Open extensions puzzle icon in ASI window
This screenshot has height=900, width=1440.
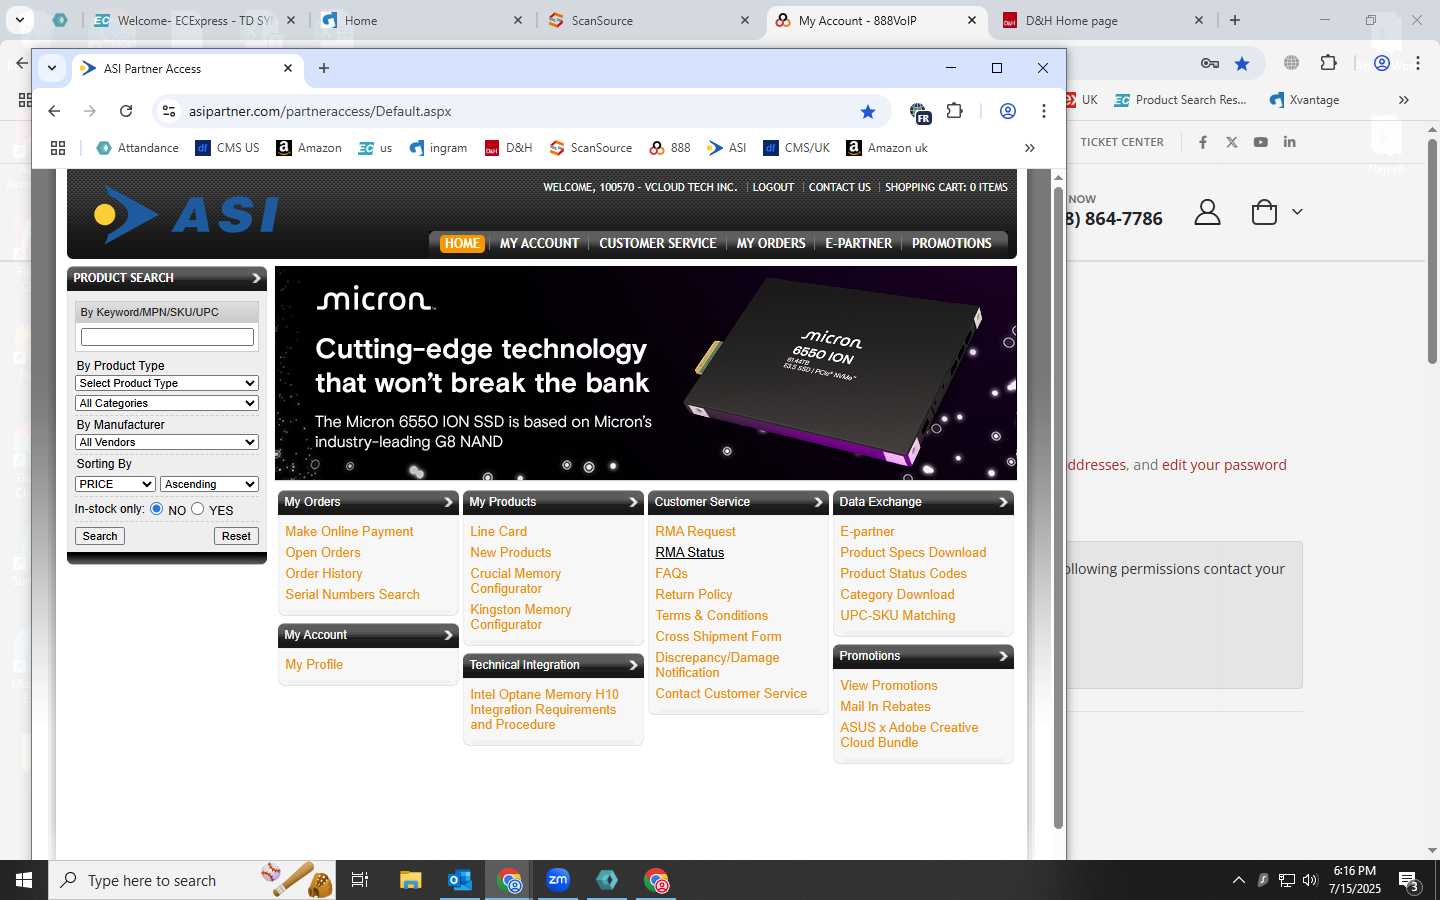[x=955, y=111]
